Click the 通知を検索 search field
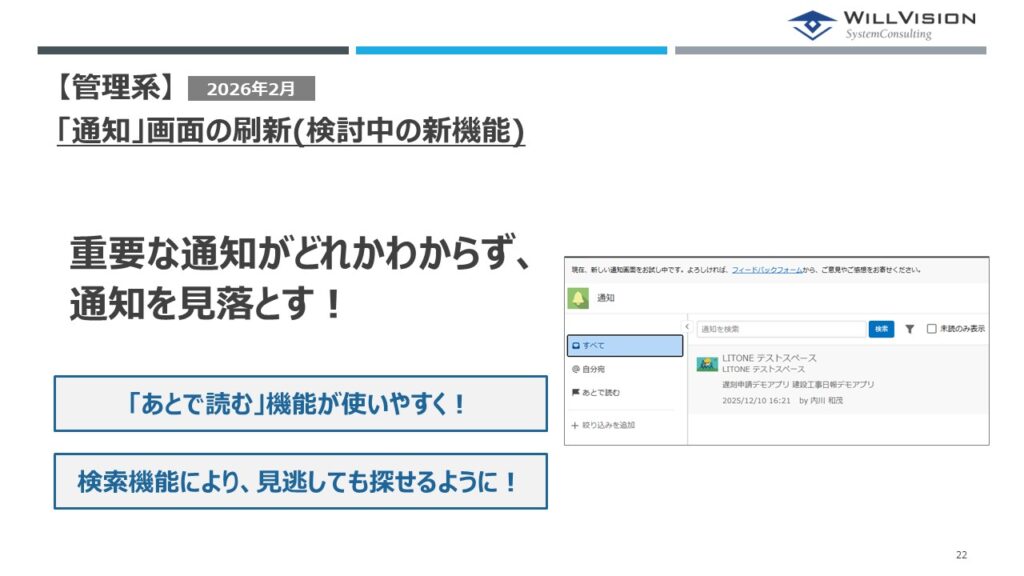Image resolution: width=1024 pixels, height=576 pixels. [780, 329]
